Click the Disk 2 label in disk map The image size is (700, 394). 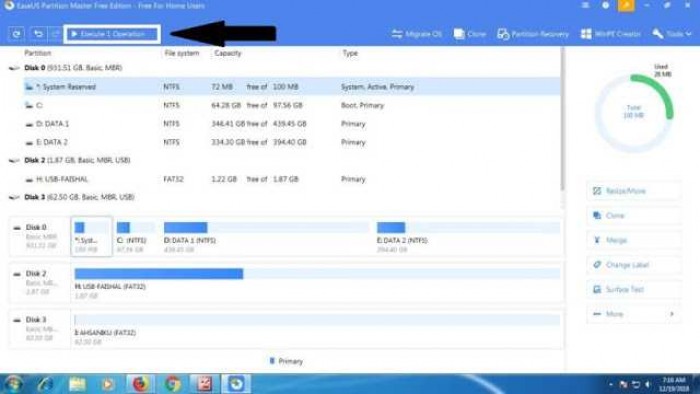tap(36, 274)
